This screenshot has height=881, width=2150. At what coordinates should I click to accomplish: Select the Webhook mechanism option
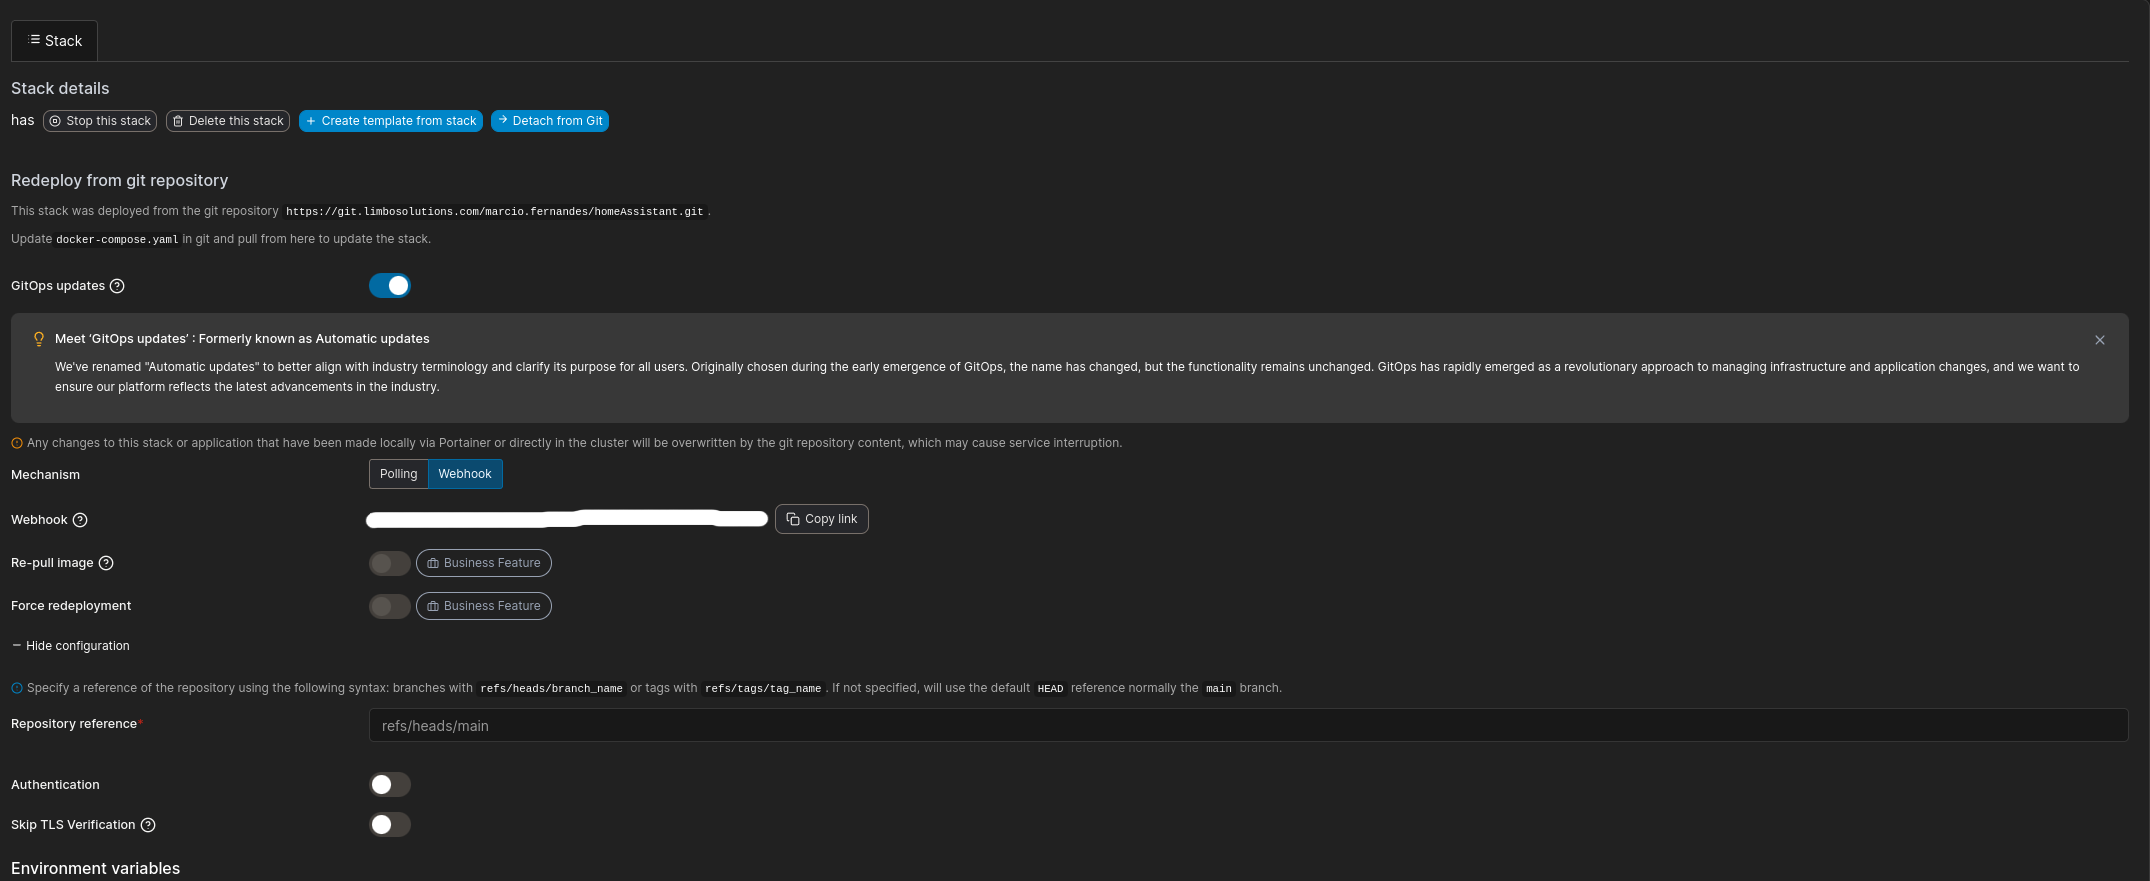(x=465, y=474)
